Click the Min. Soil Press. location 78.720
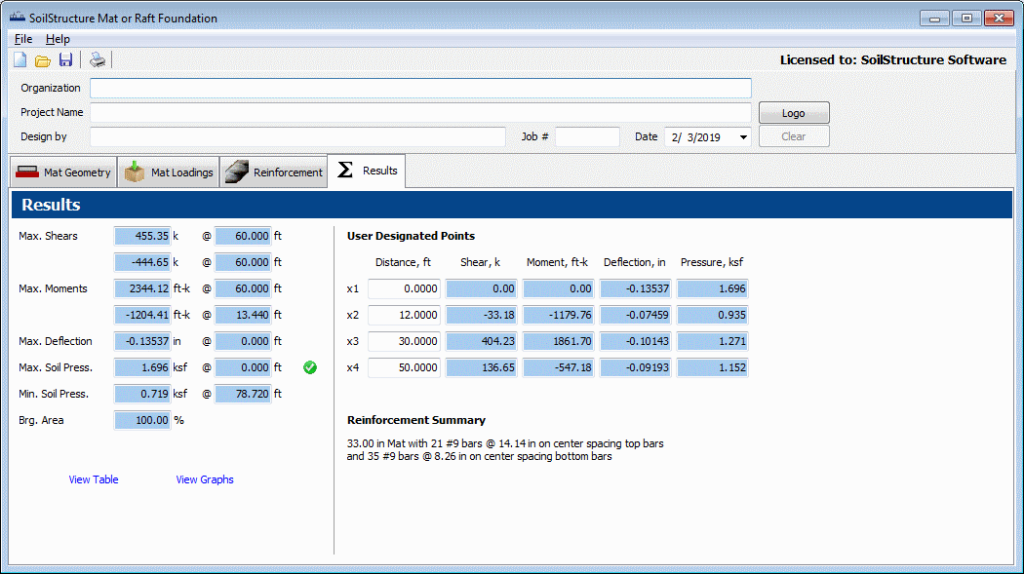Screen dimensions: 1024x574 [243, 394]
